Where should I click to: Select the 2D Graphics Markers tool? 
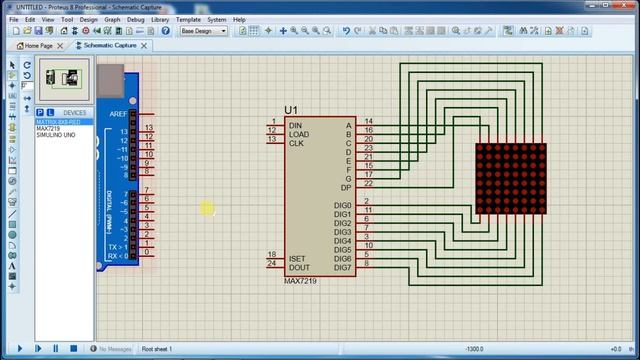coord(12,287)
